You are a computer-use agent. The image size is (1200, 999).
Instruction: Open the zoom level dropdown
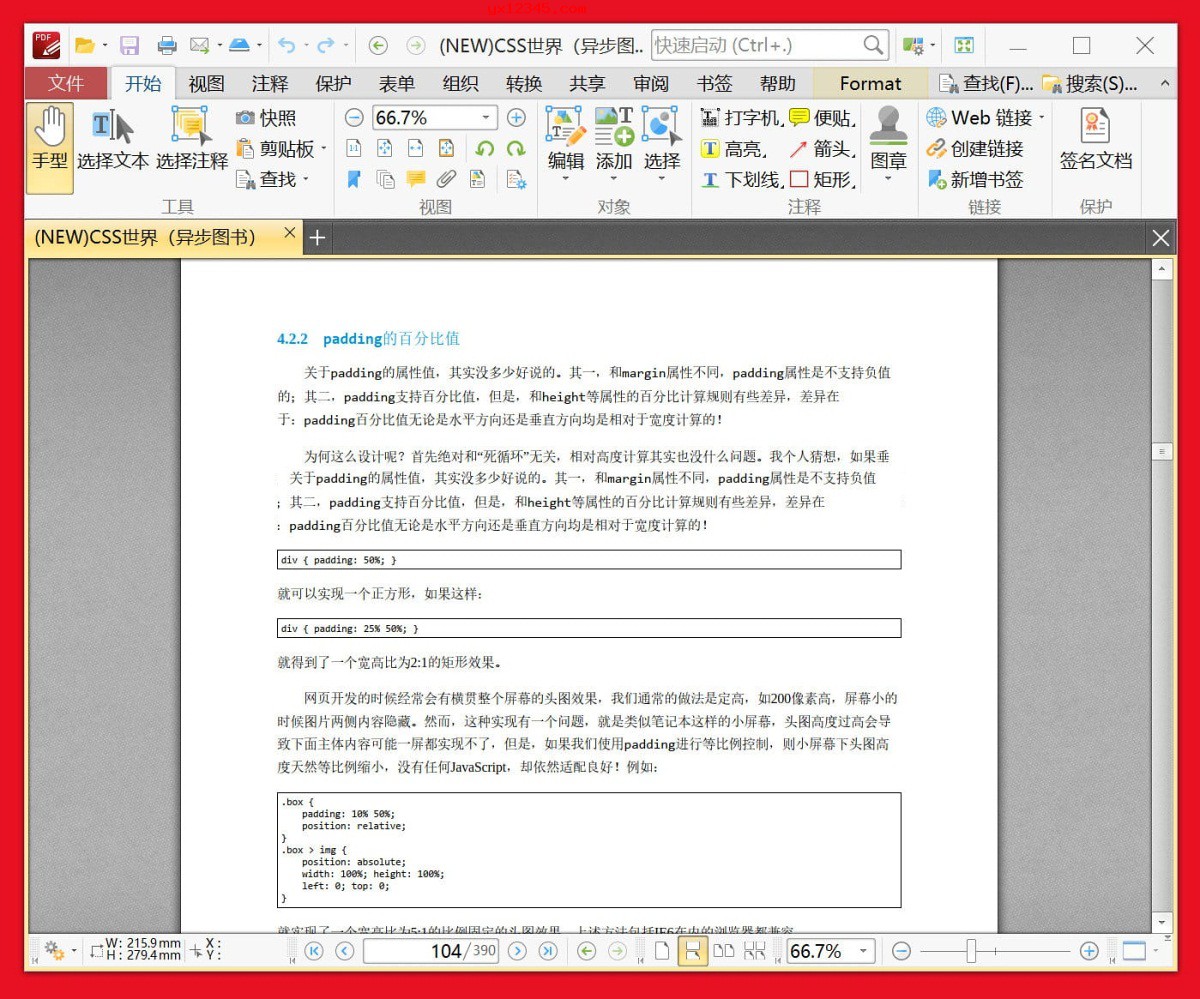(484, 117)
